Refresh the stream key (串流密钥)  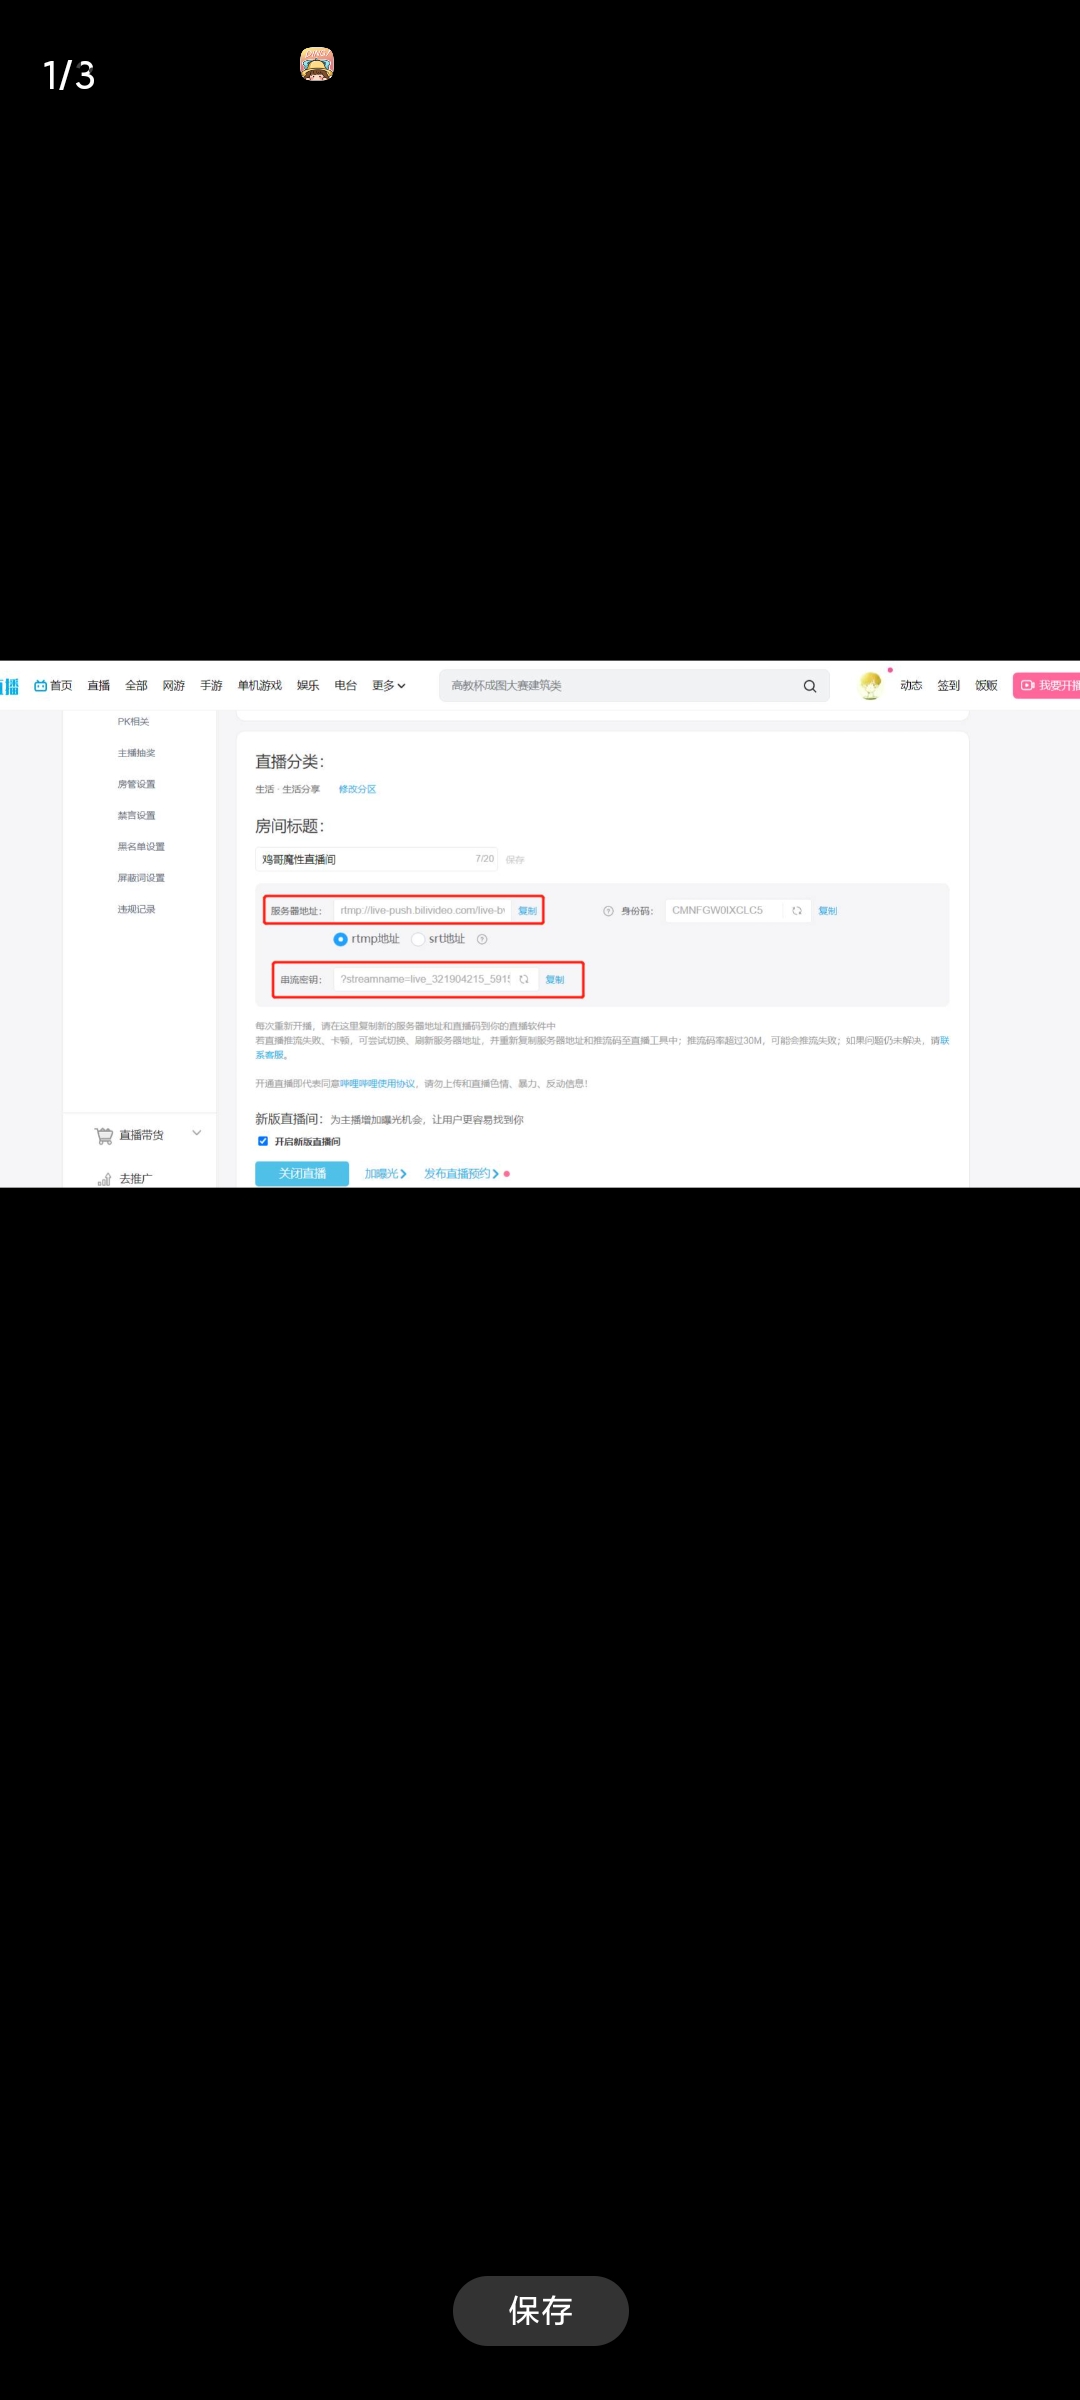coord(524,980)
